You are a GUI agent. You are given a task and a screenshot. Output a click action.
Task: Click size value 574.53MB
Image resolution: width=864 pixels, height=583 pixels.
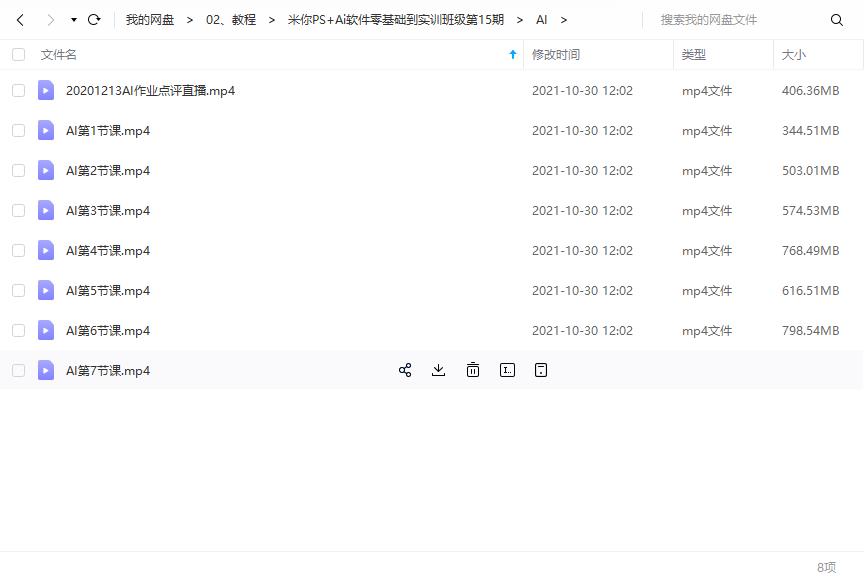(811, 210)
